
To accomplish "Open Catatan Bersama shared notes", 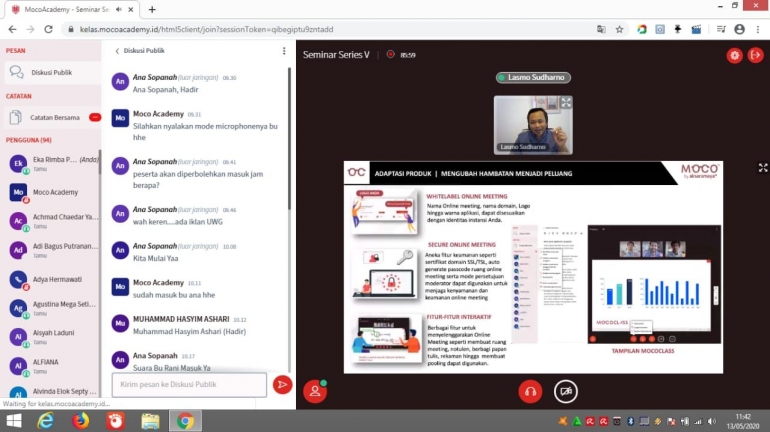I will [52, 117].
